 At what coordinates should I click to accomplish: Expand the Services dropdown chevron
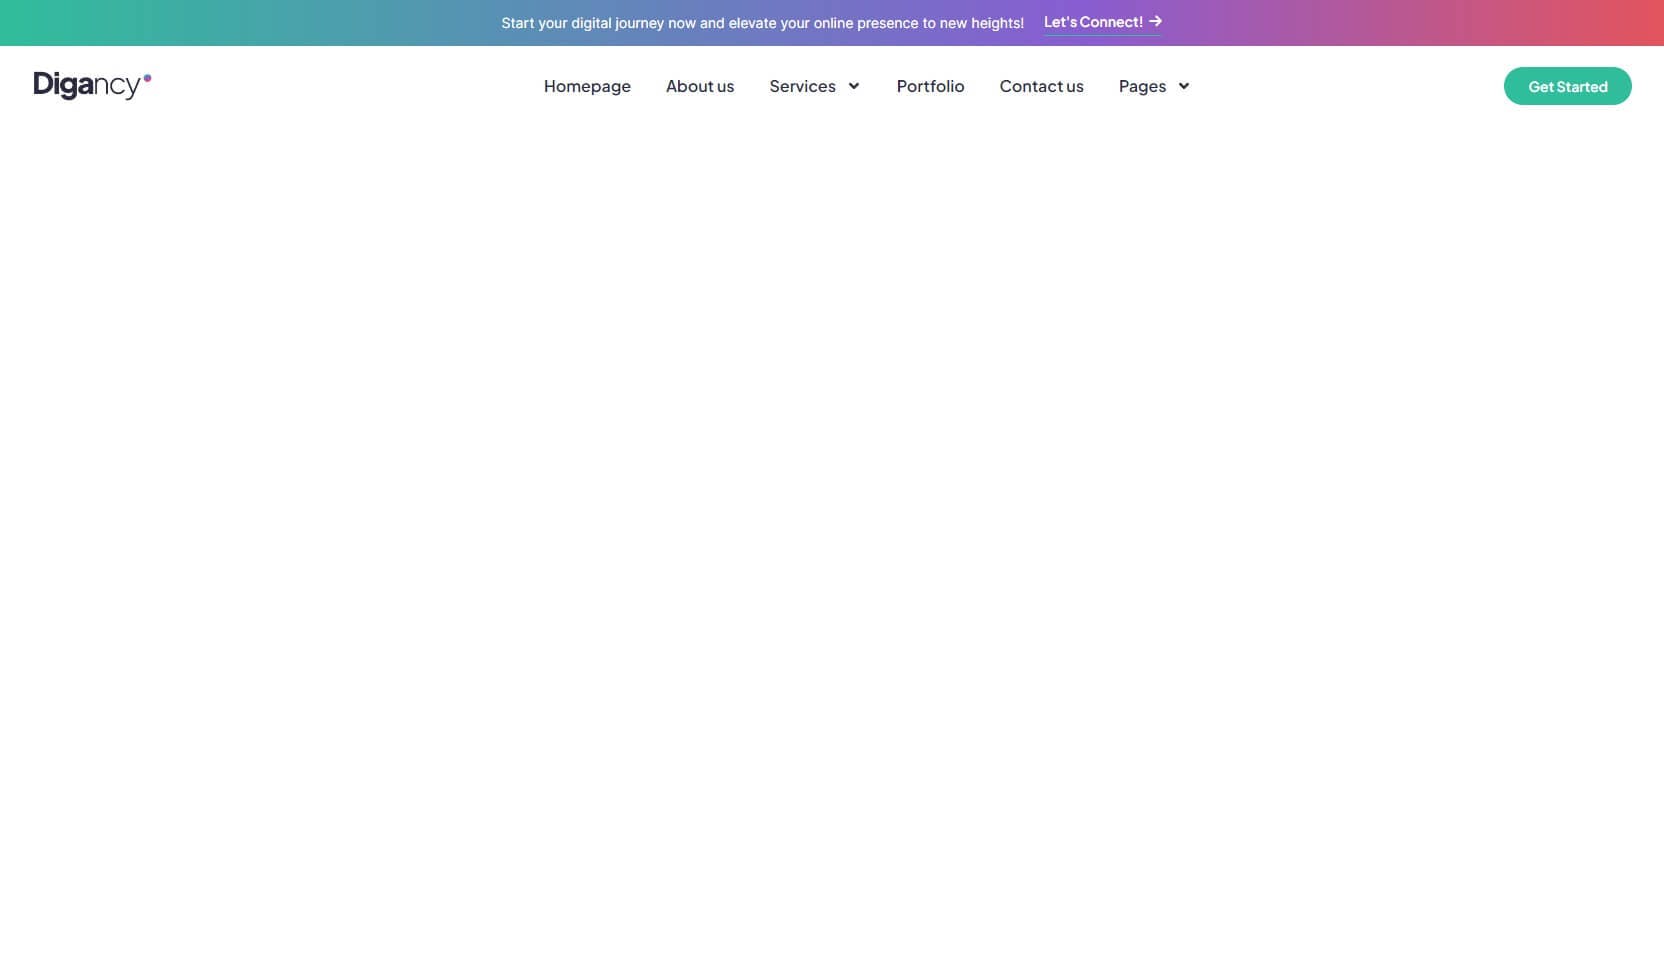(854, 86)
